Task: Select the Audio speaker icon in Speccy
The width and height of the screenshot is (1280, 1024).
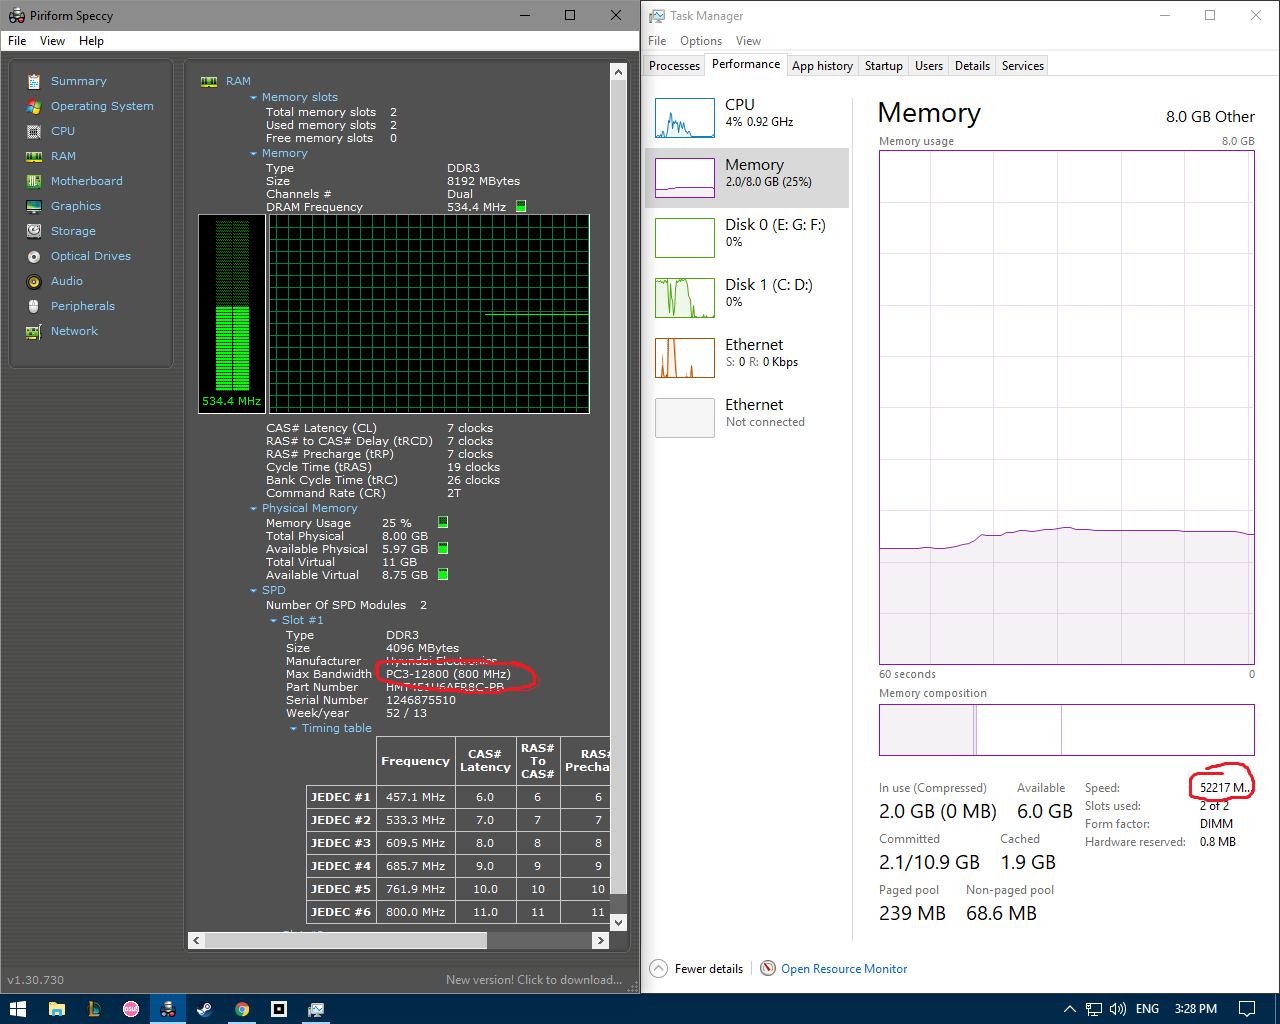Action: tap(34, 281)
